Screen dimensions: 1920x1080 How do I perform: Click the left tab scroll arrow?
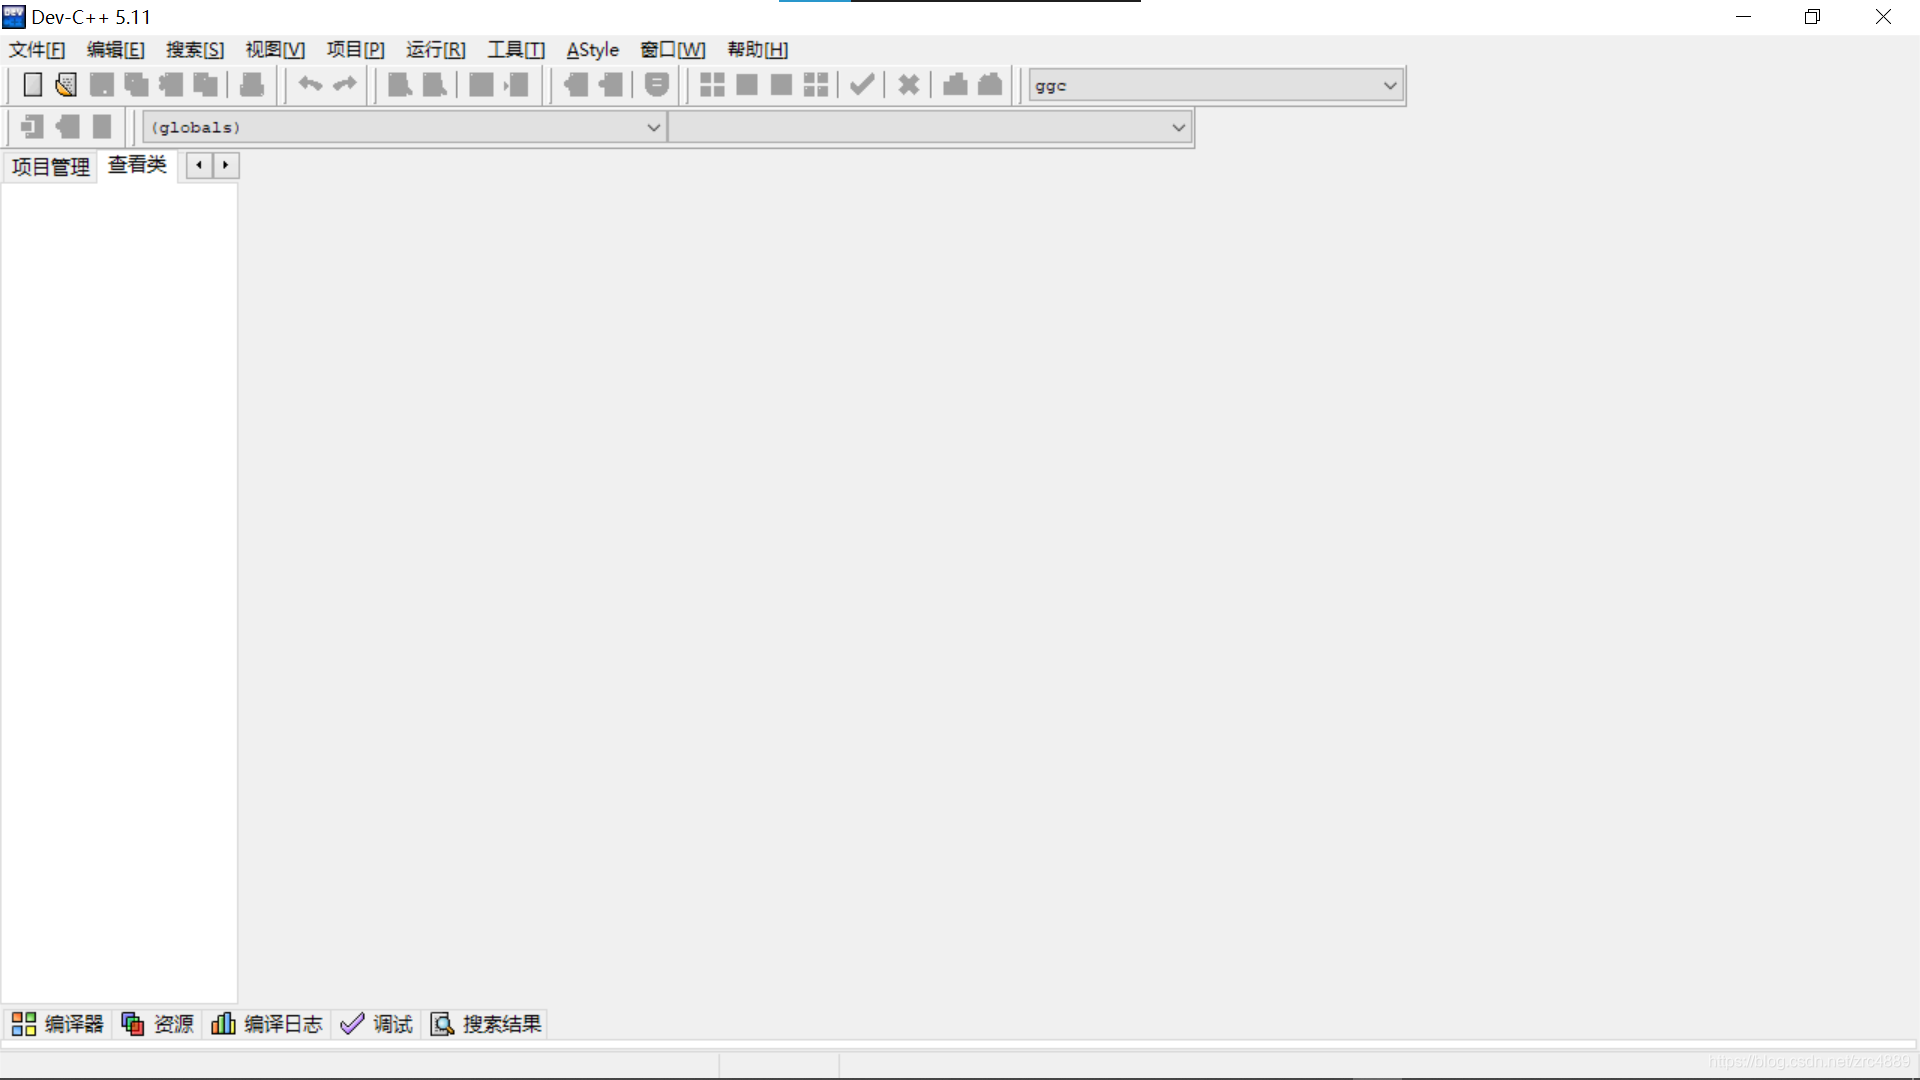coord(199,165)
